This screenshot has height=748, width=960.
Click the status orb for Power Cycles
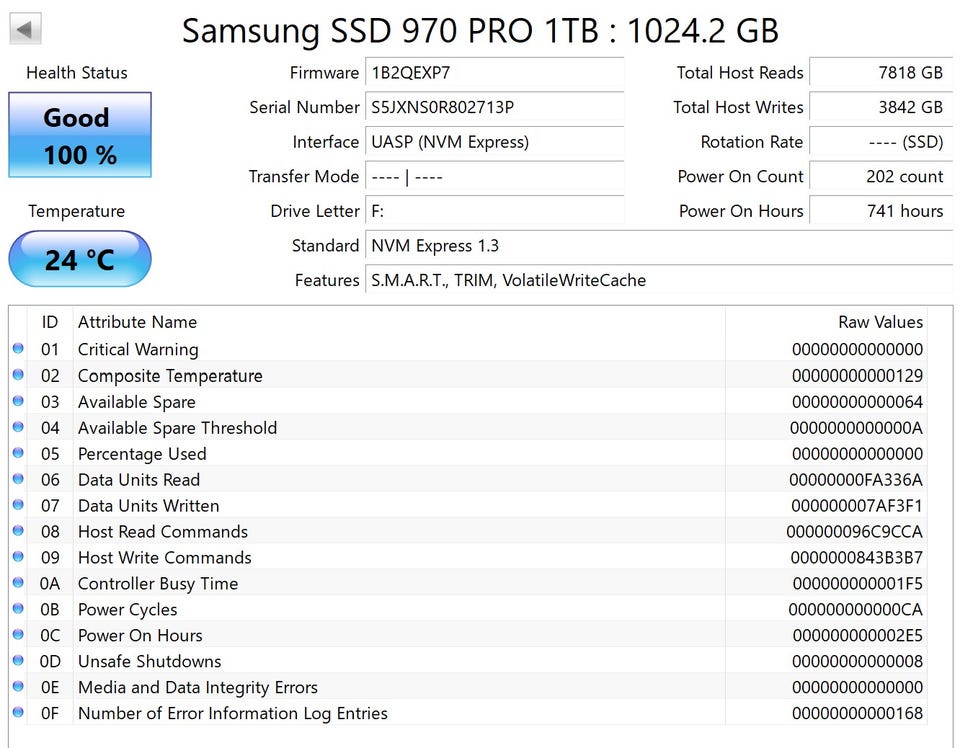coord(18,609)
